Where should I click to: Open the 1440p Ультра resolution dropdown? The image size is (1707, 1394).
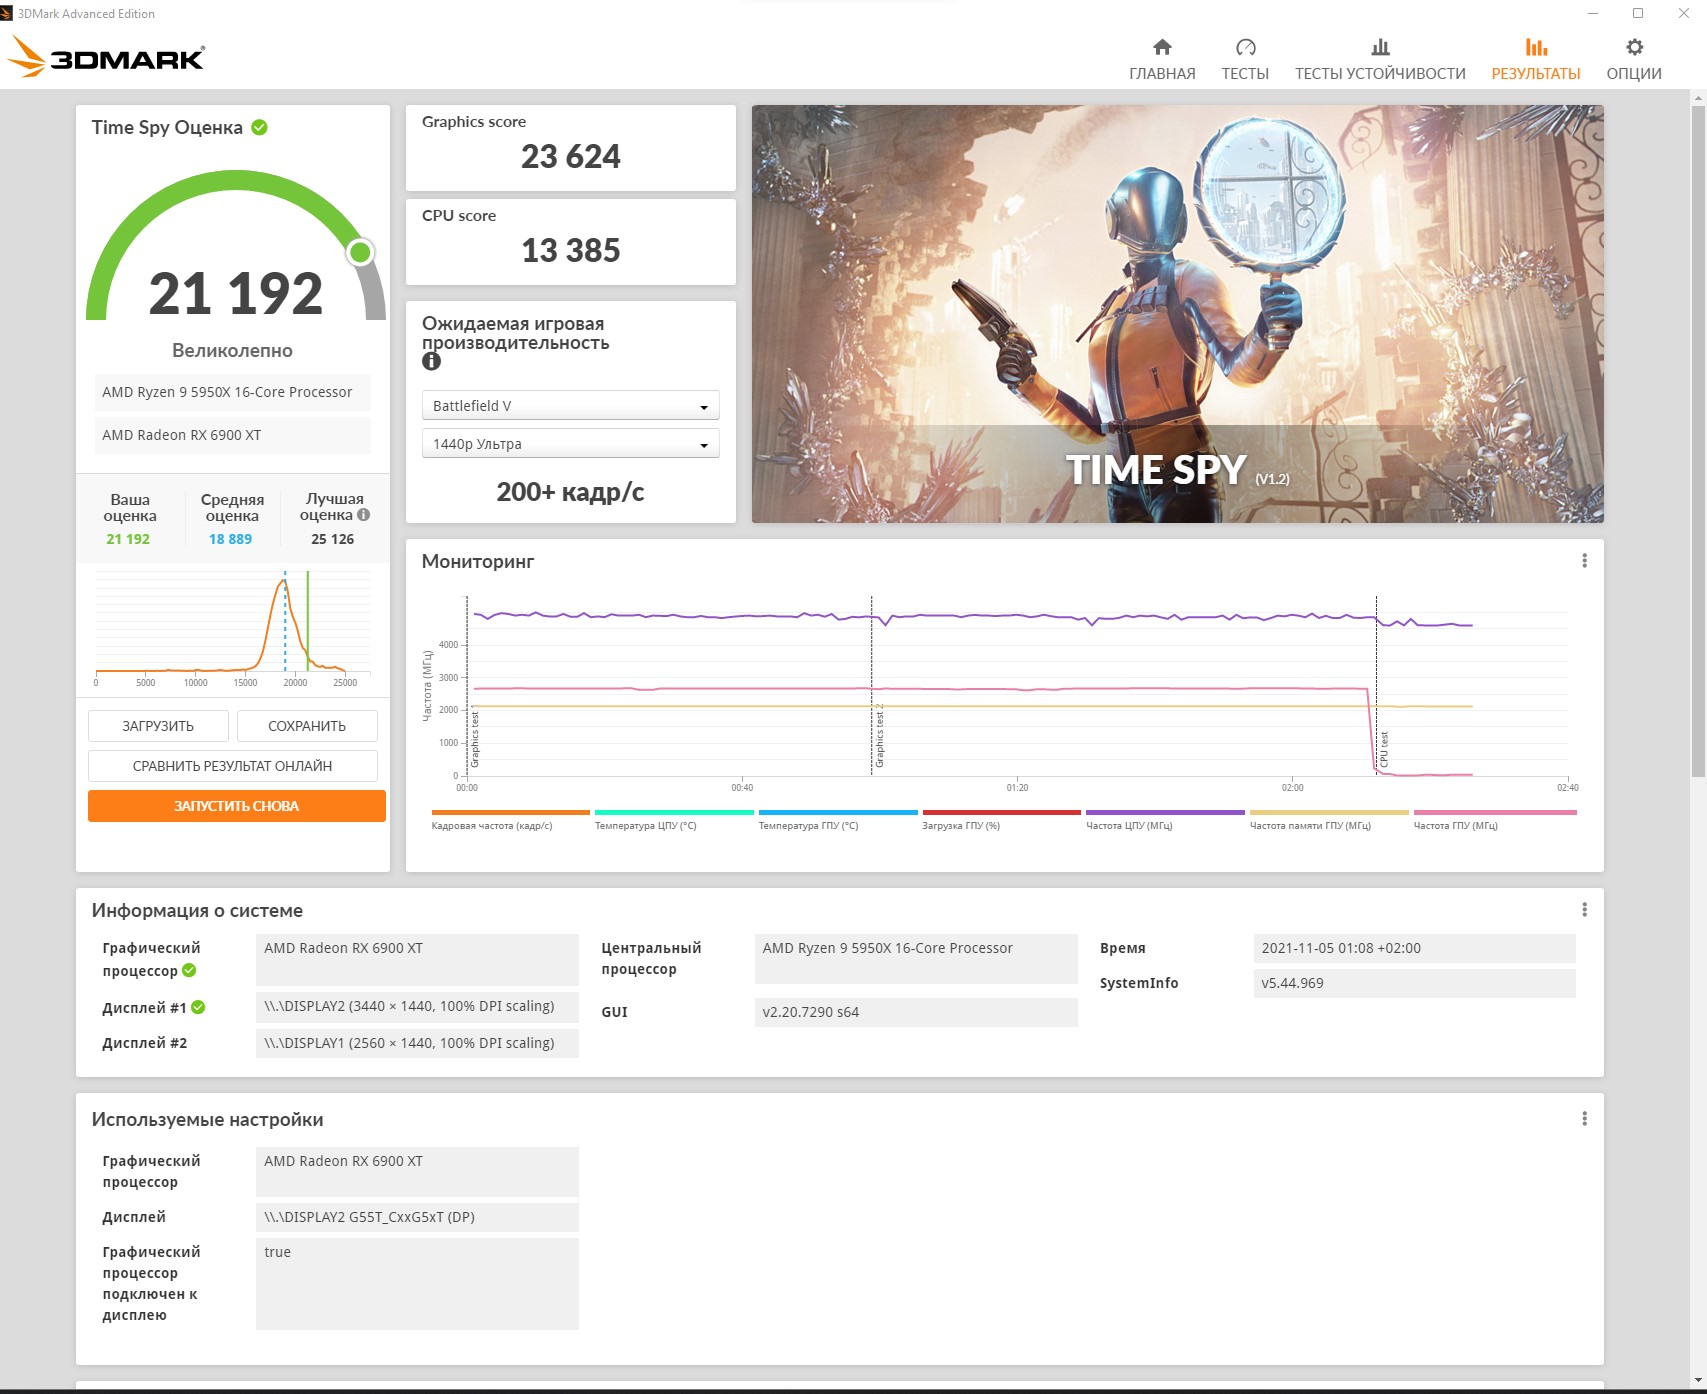570,444
